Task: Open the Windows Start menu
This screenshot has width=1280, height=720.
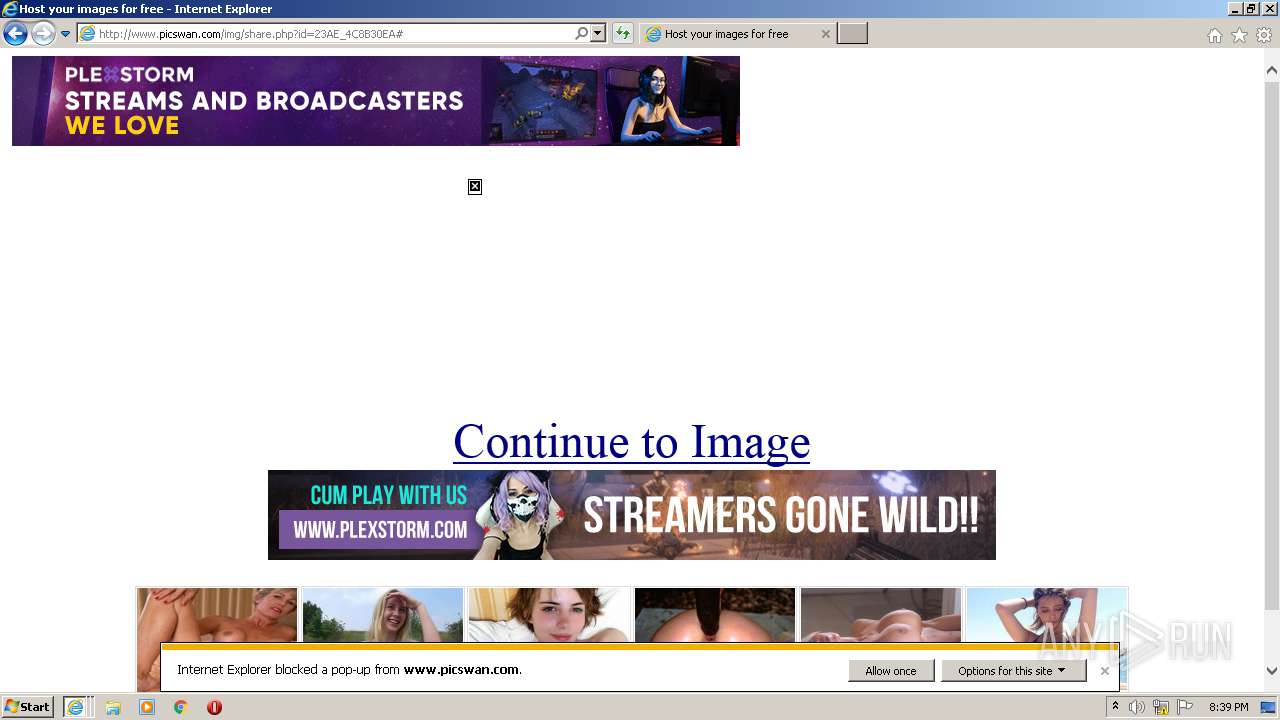Action: (27, 707)
